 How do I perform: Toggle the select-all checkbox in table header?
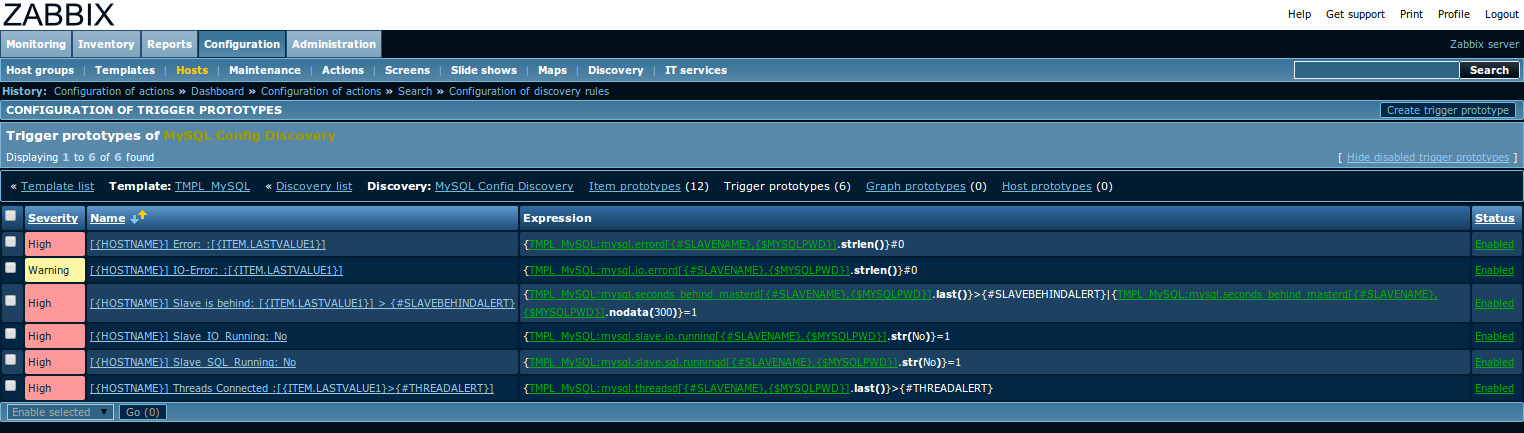tap(10, 216)
